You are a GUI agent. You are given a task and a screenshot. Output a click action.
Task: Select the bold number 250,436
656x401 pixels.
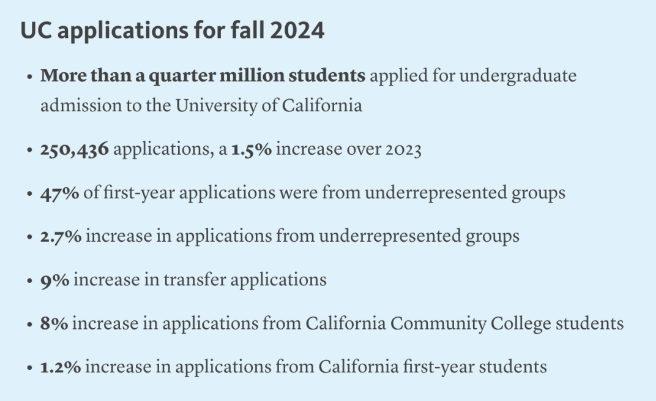[74, 149]
